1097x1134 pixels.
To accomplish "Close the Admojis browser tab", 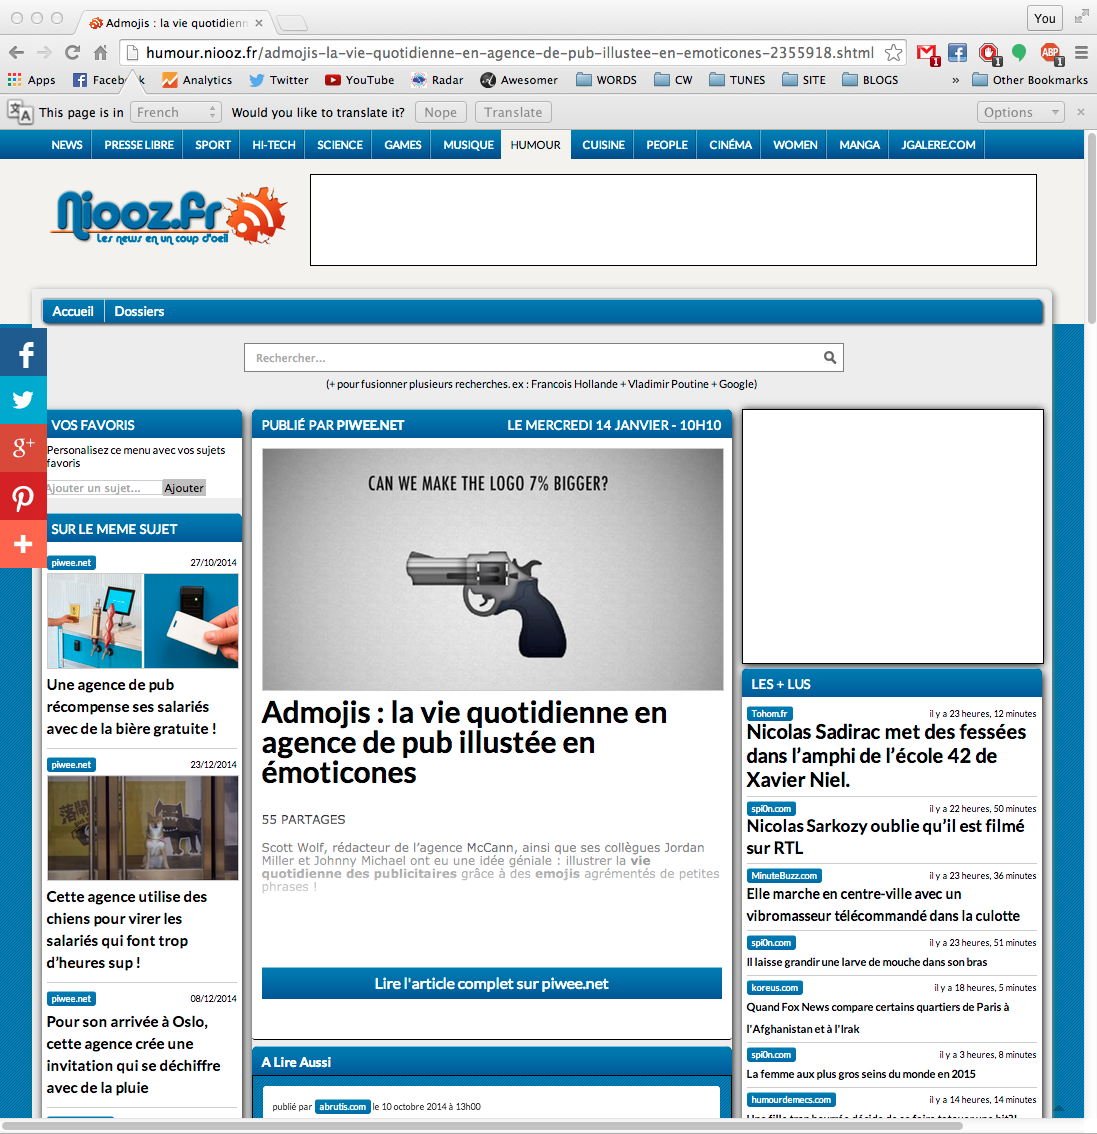I will point(259,23).
